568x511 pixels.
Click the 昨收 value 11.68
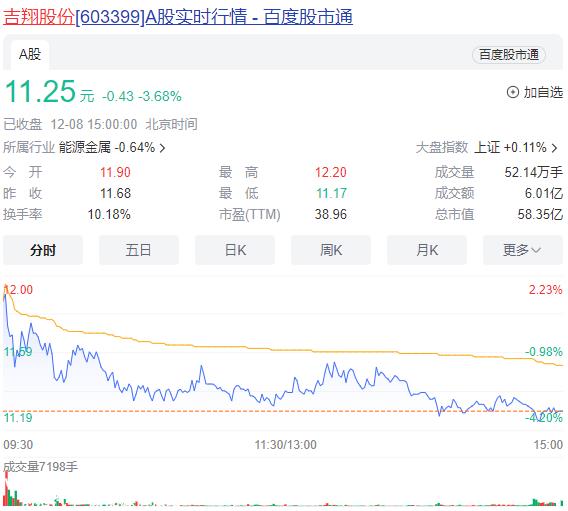click(x=115, y=193)
